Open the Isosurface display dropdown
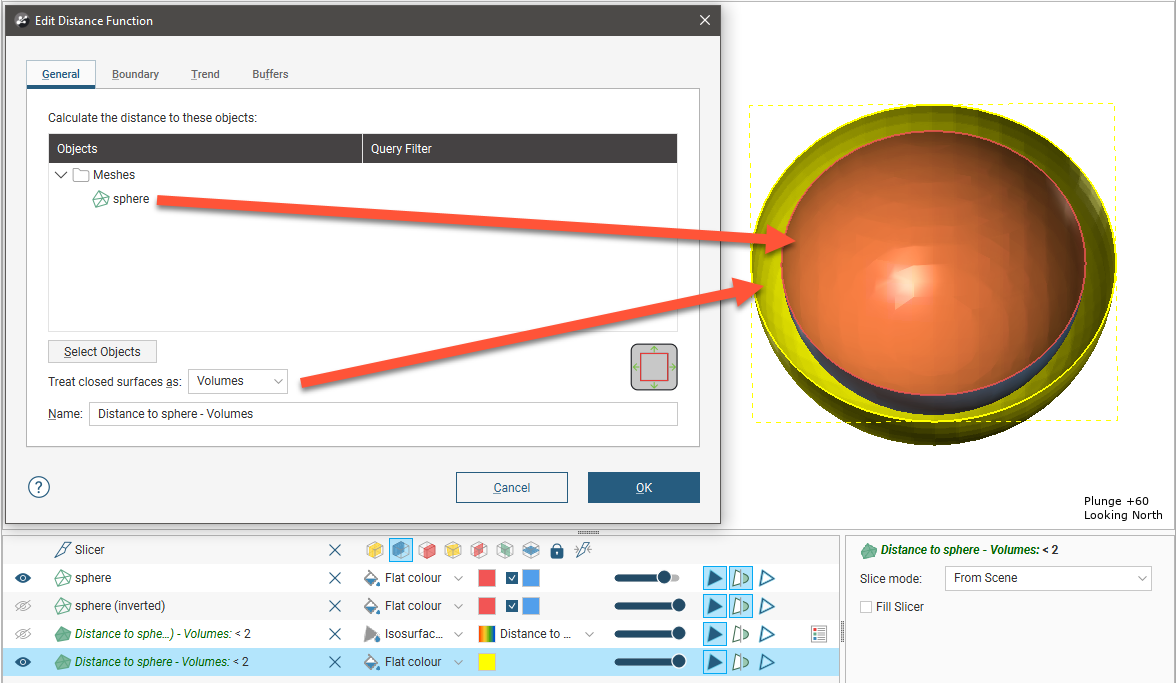Viewport: 1176px width, 683px height. coord(458,634)
